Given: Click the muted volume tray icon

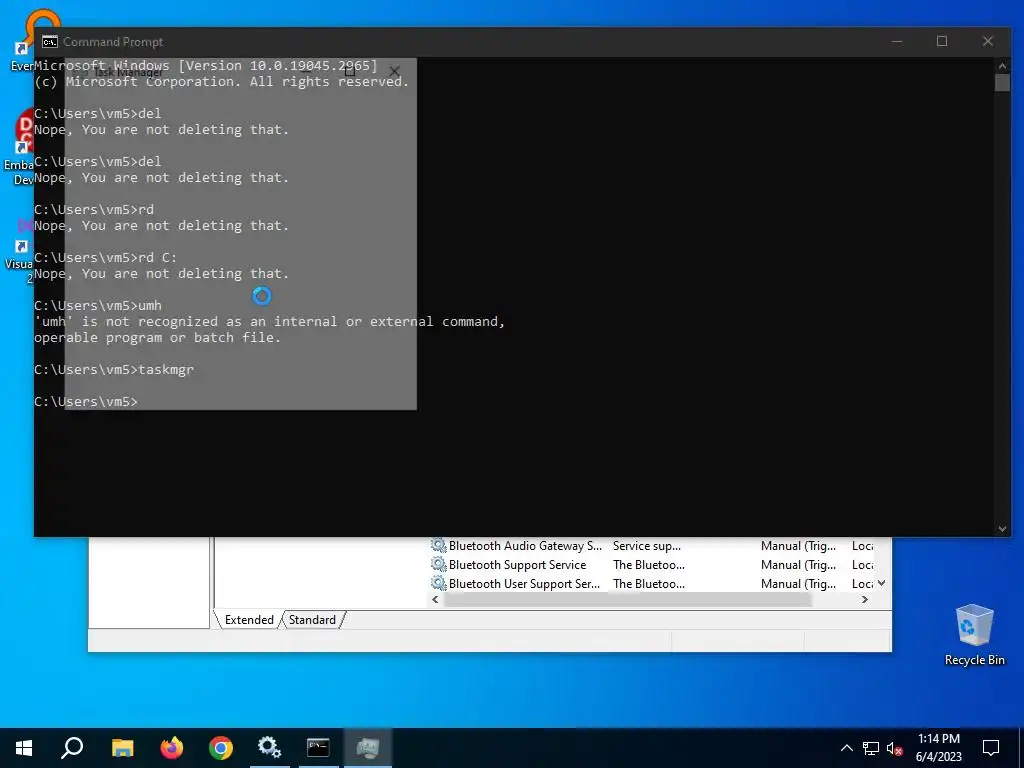Looking at the screenshot, I should click(x=895, y=748).
